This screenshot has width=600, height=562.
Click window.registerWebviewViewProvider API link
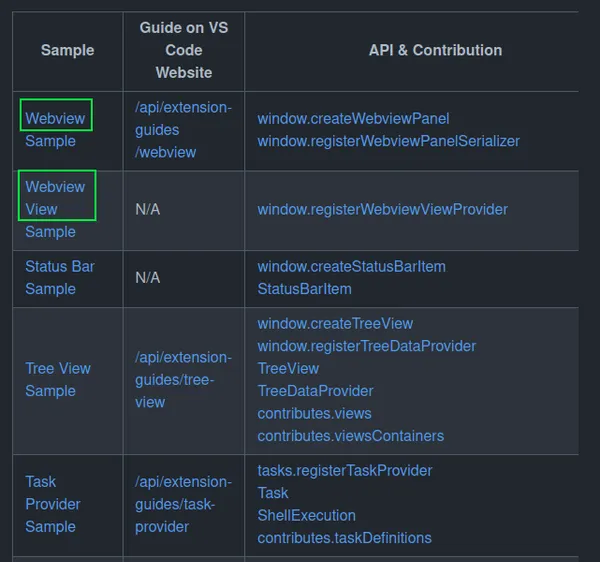[x=383, y=210]
